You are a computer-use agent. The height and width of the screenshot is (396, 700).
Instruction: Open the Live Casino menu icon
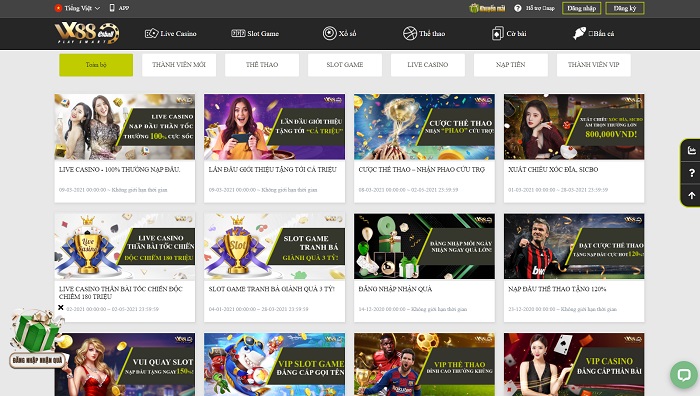coord(151,33)
